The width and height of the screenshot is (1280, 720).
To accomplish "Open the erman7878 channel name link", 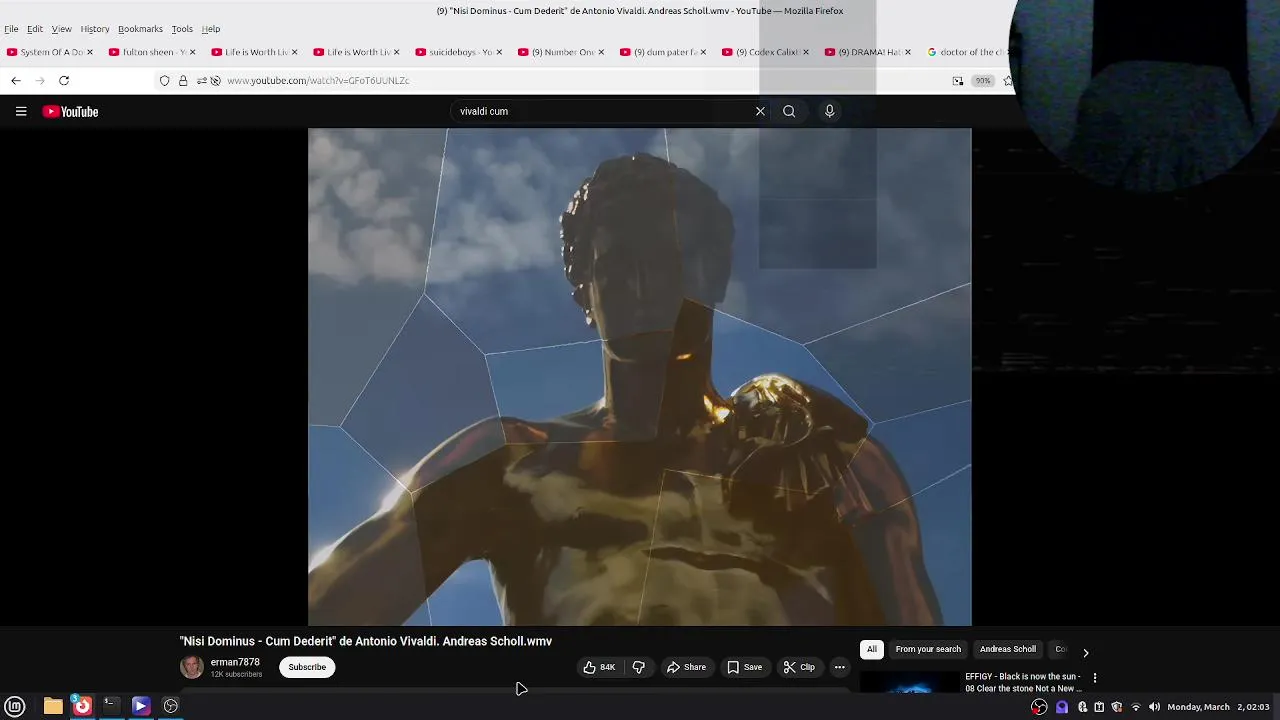I will pyautogui.click(x=235, y=662).
